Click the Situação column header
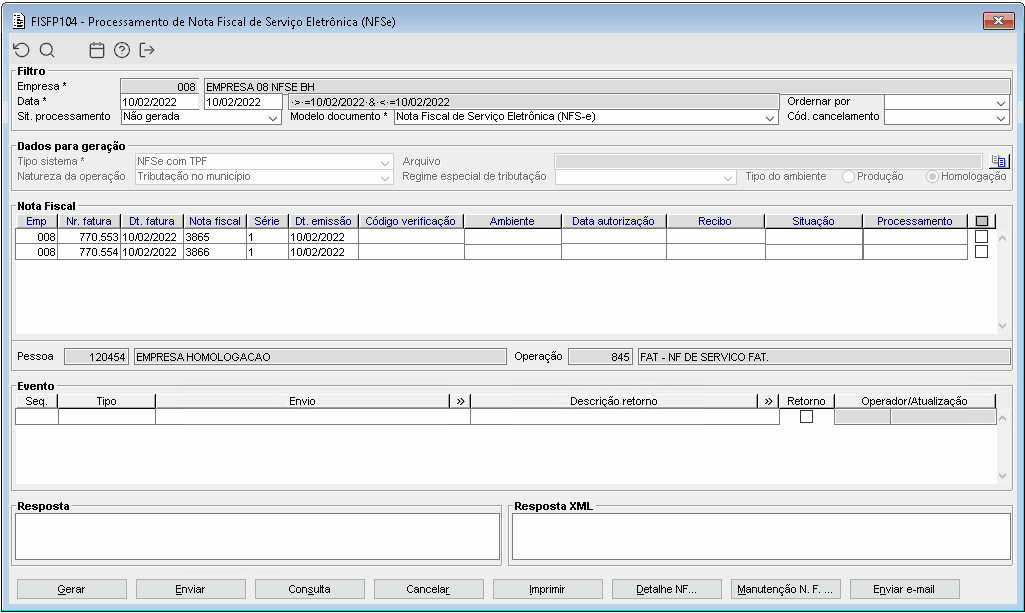This screenshot has height=613, width=1025. 813,221
